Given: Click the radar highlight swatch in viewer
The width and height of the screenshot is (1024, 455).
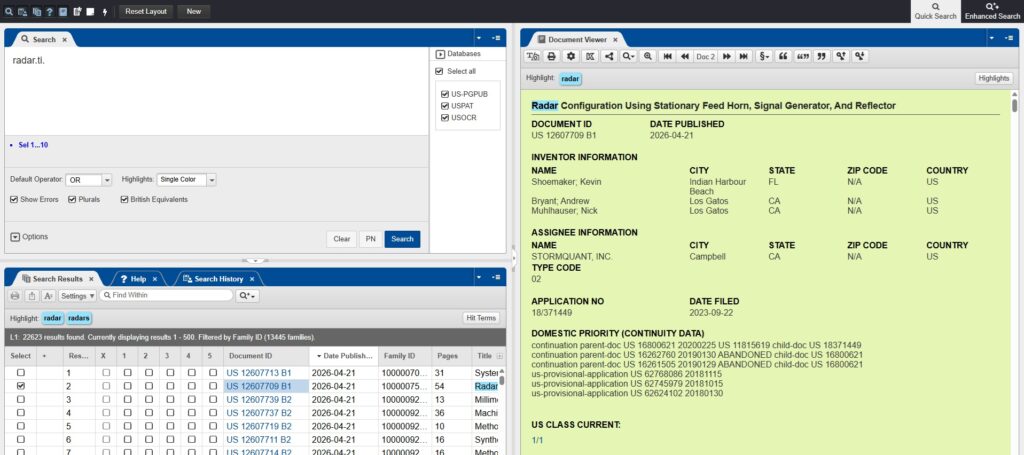Looking at the screenshot, I should pos(570,78).
